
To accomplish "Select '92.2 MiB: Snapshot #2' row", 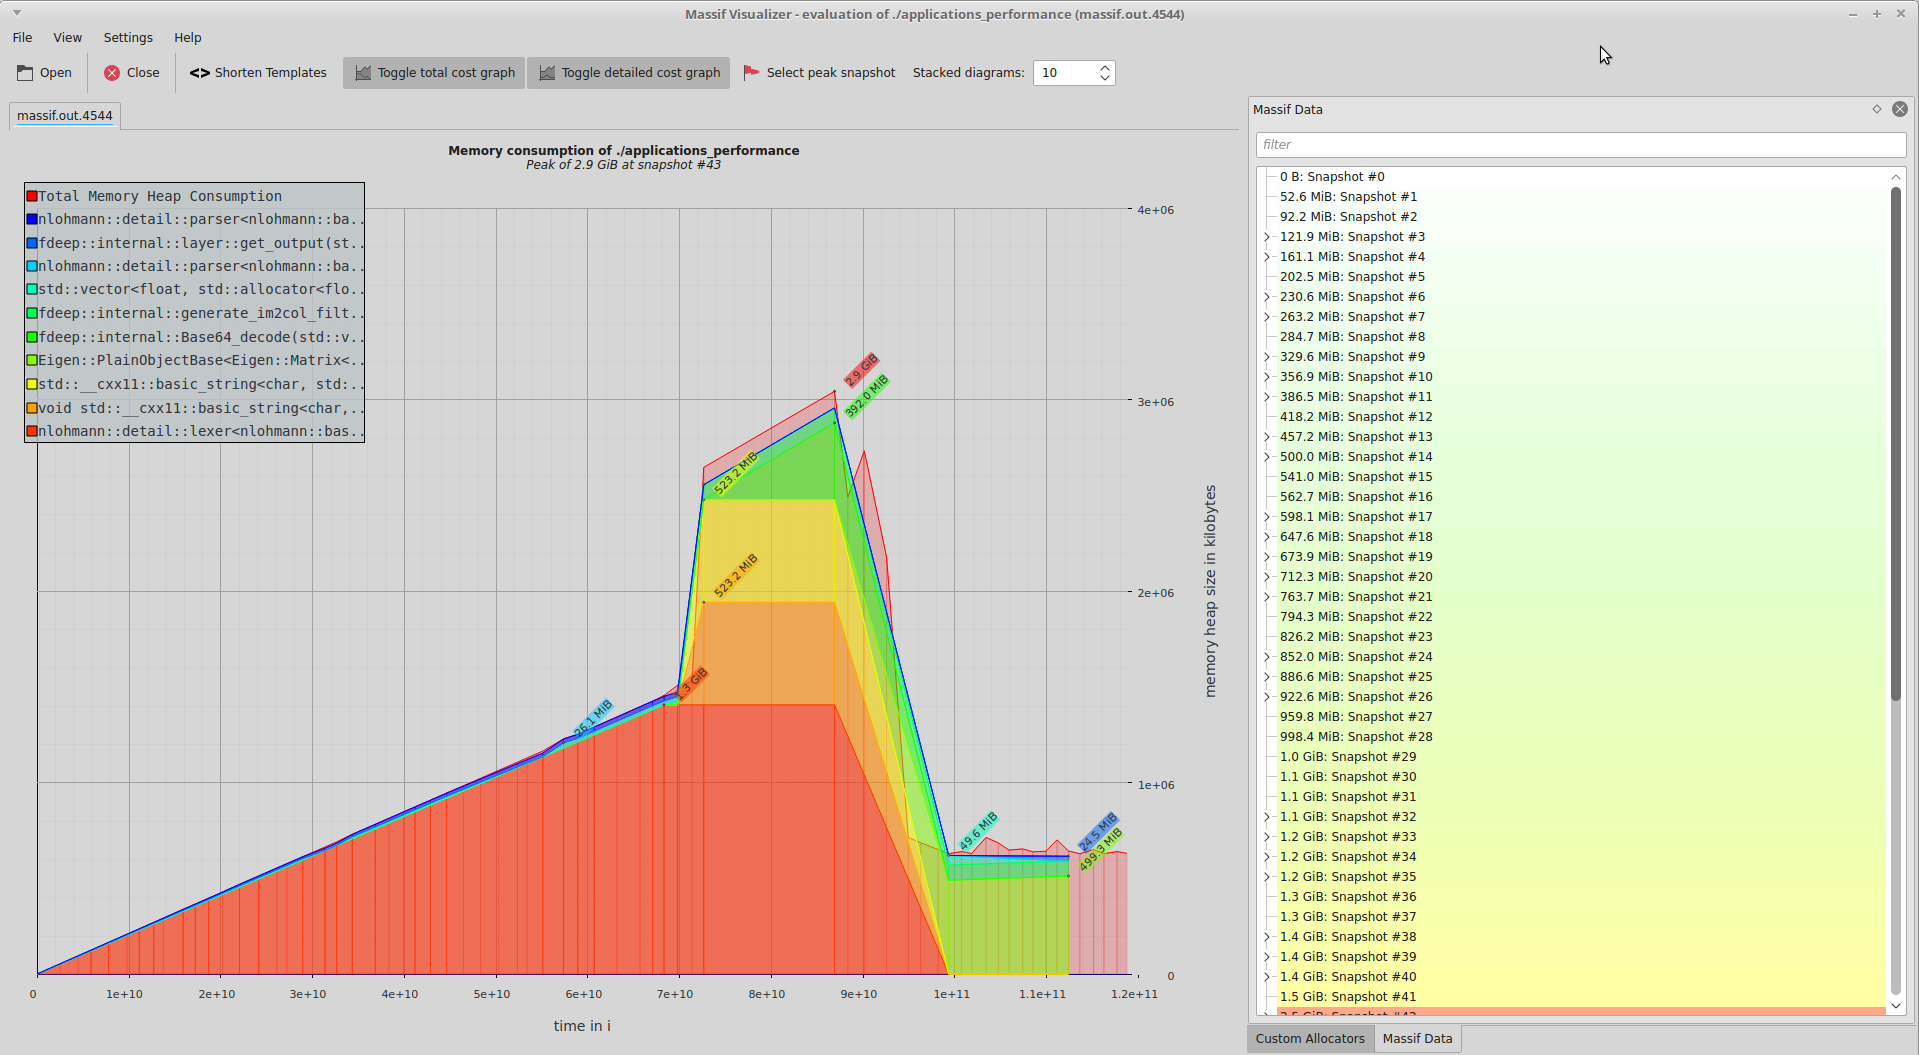I will click(1580, 217).
